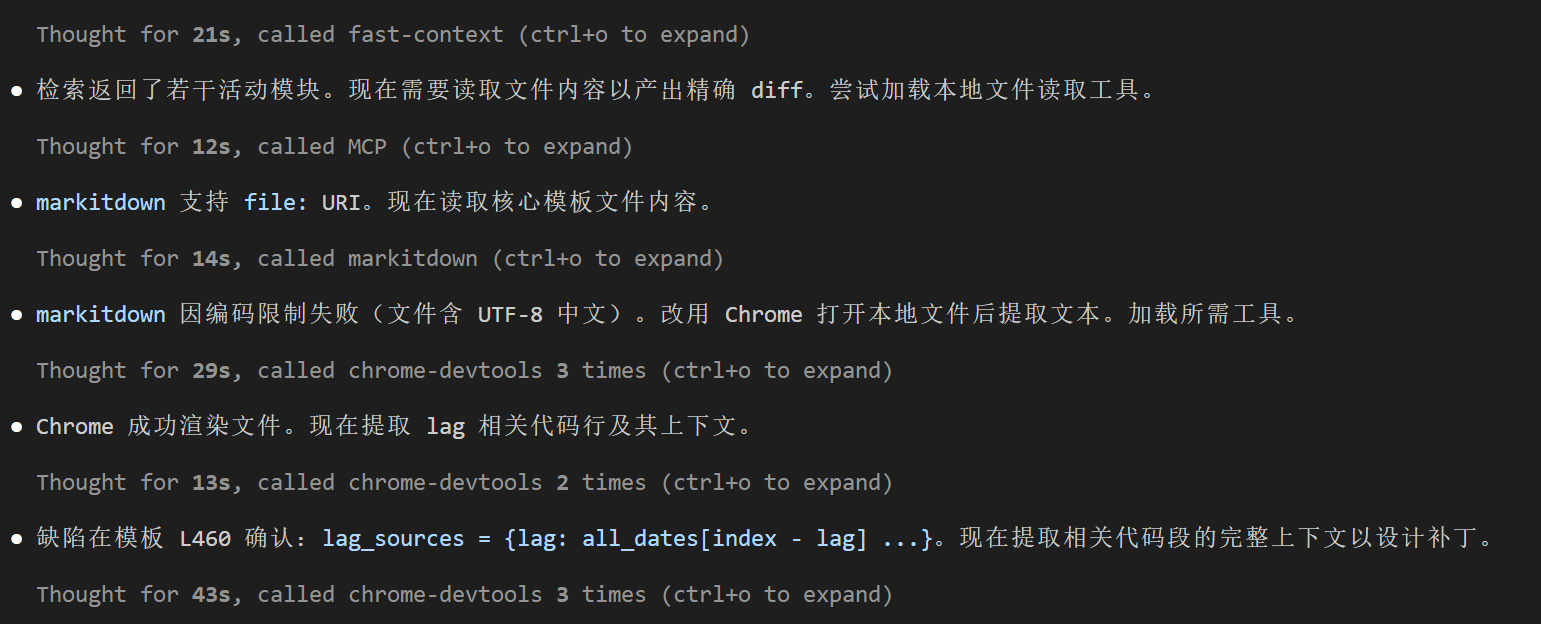
Task: Click the L460 line reference
Action: point(205,538)
